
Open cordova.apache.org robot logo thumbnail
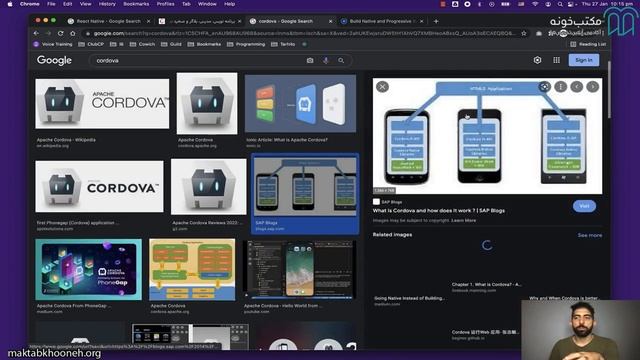click(207, 103)
